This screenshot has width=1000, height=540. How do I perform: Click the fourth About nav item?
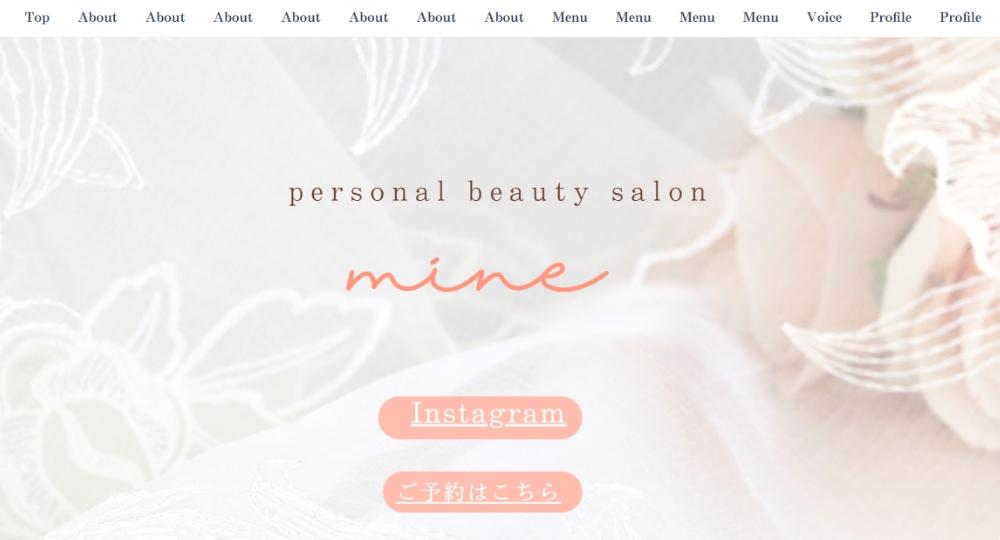[300, 17]
